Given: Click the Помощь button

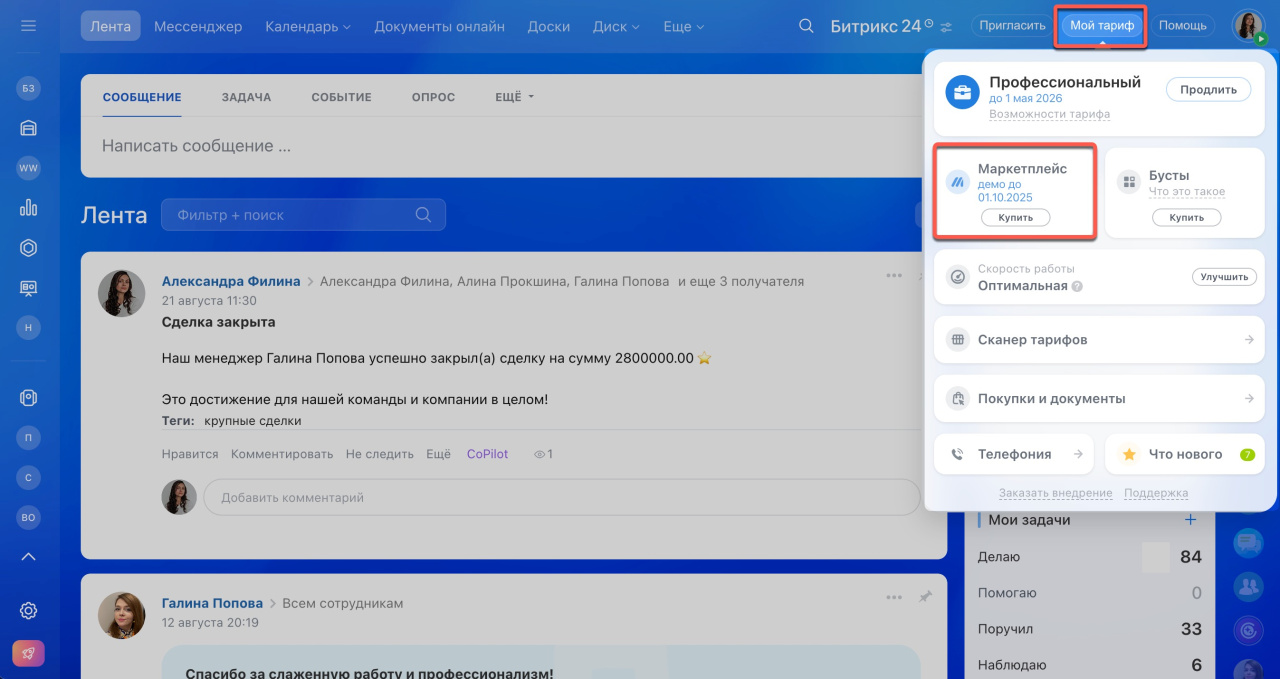Looking at the screenshot, I should 1182,26.
